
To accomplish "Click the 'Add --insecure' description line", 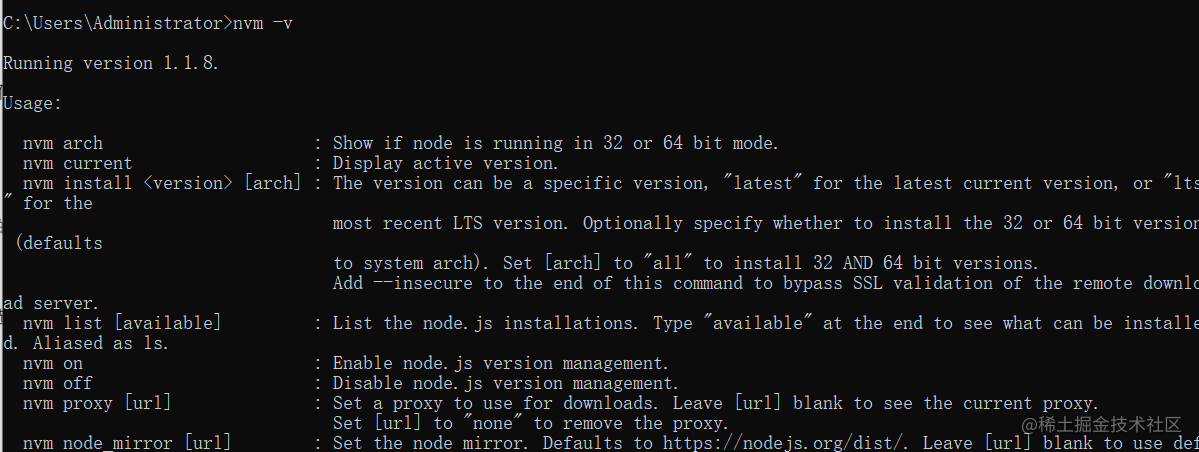I will pos(766,283).
